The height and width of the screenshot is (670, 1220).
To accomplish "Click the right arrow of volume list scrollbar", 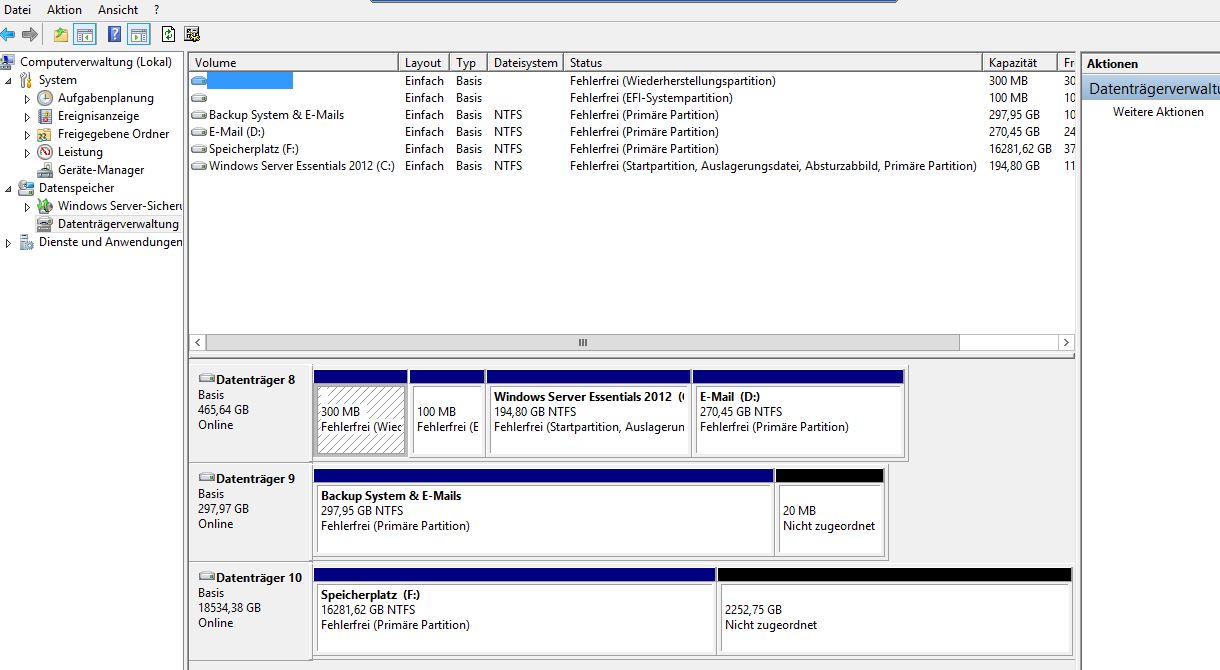I will pyautogui.click(x=1067, y=342).
